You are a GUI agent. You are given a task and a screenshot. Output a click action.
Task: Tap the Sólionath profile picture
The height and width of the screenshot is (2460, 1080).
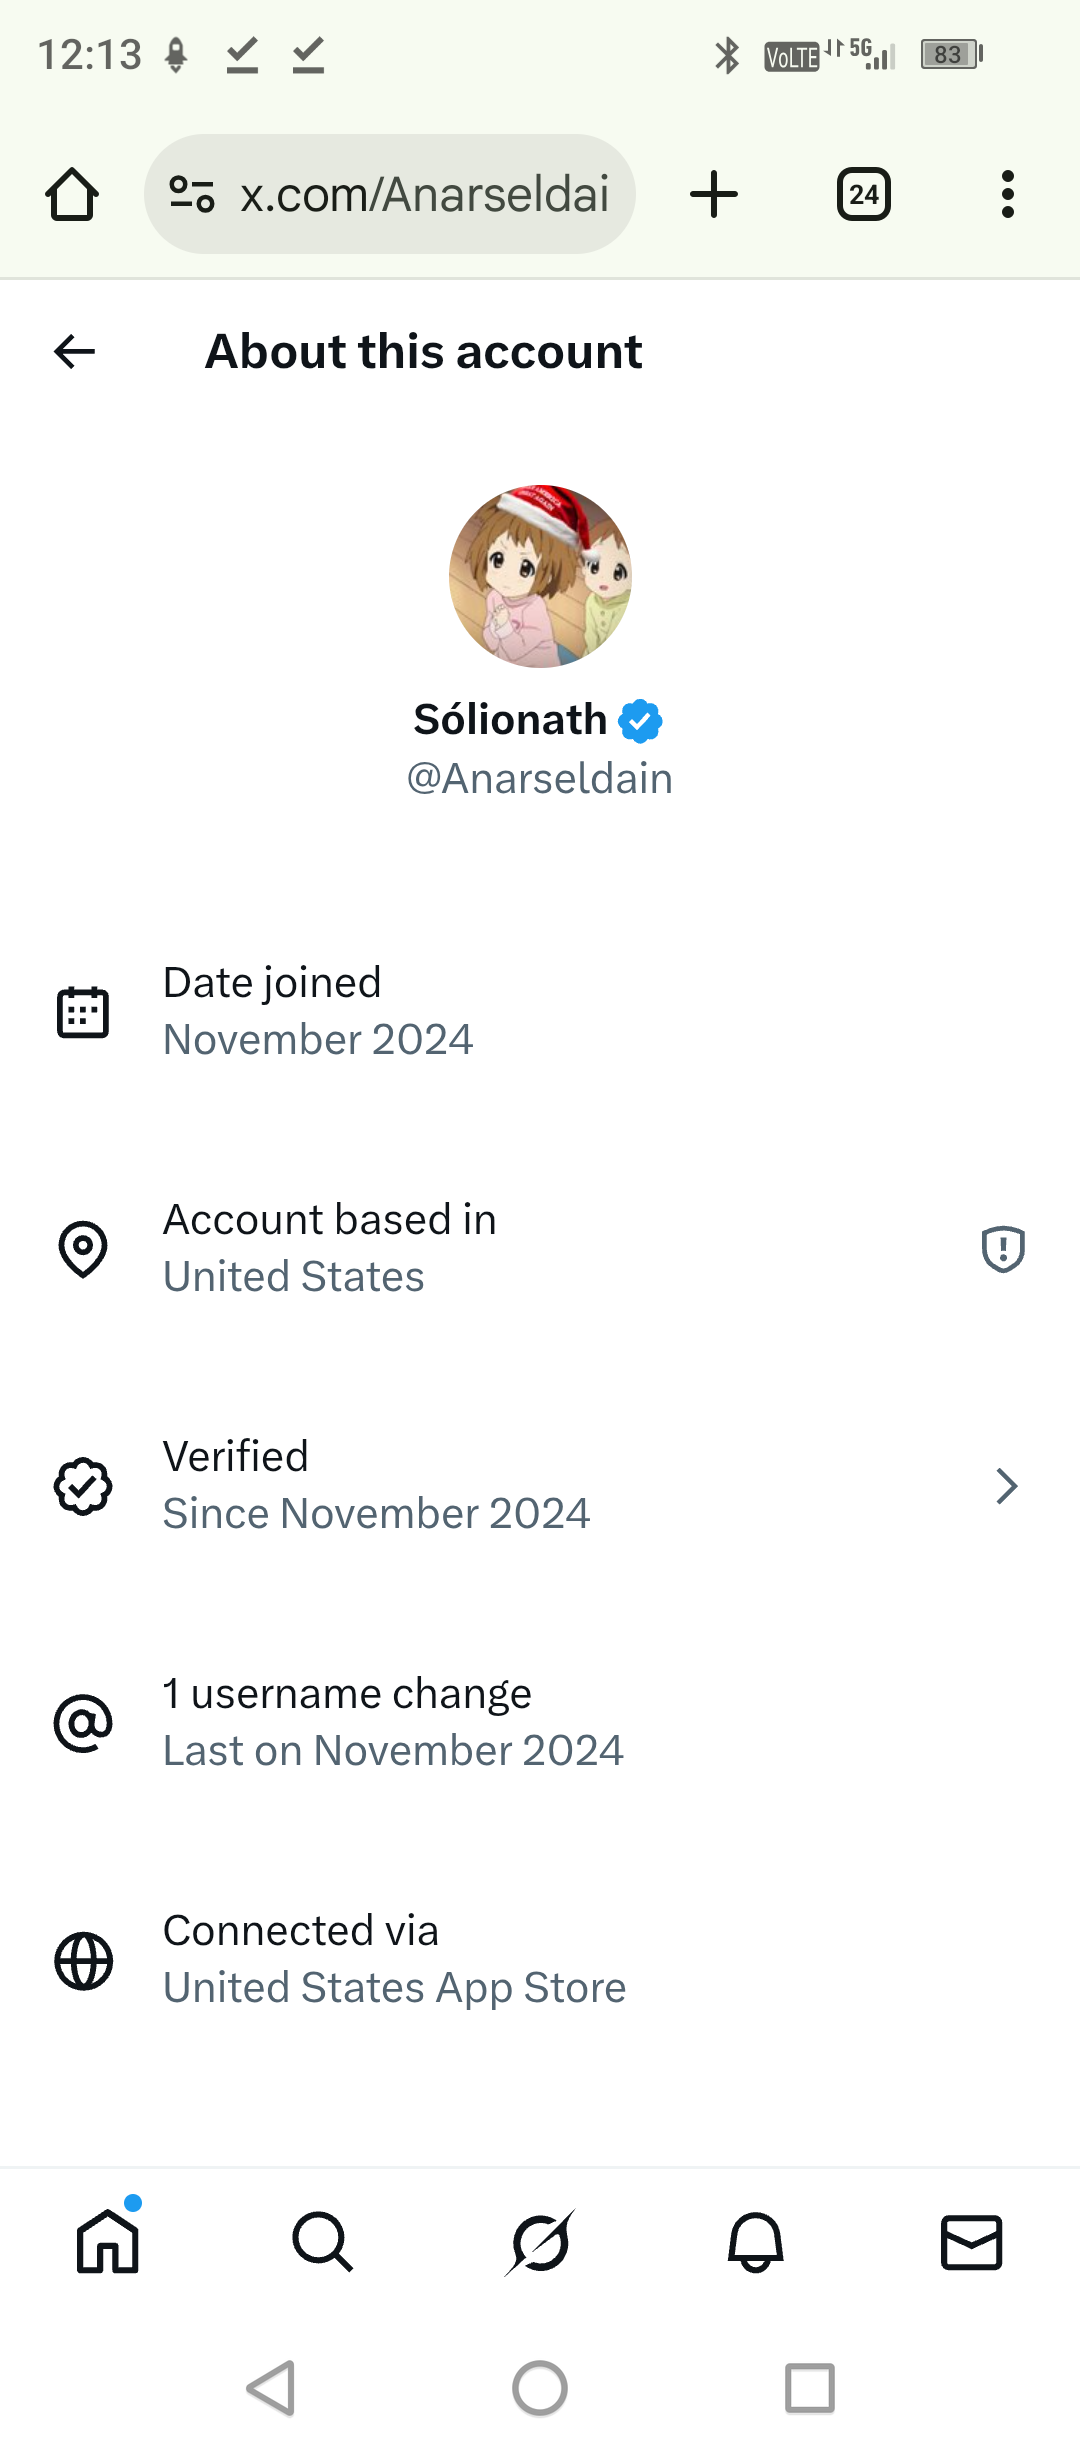pos(540,576)
